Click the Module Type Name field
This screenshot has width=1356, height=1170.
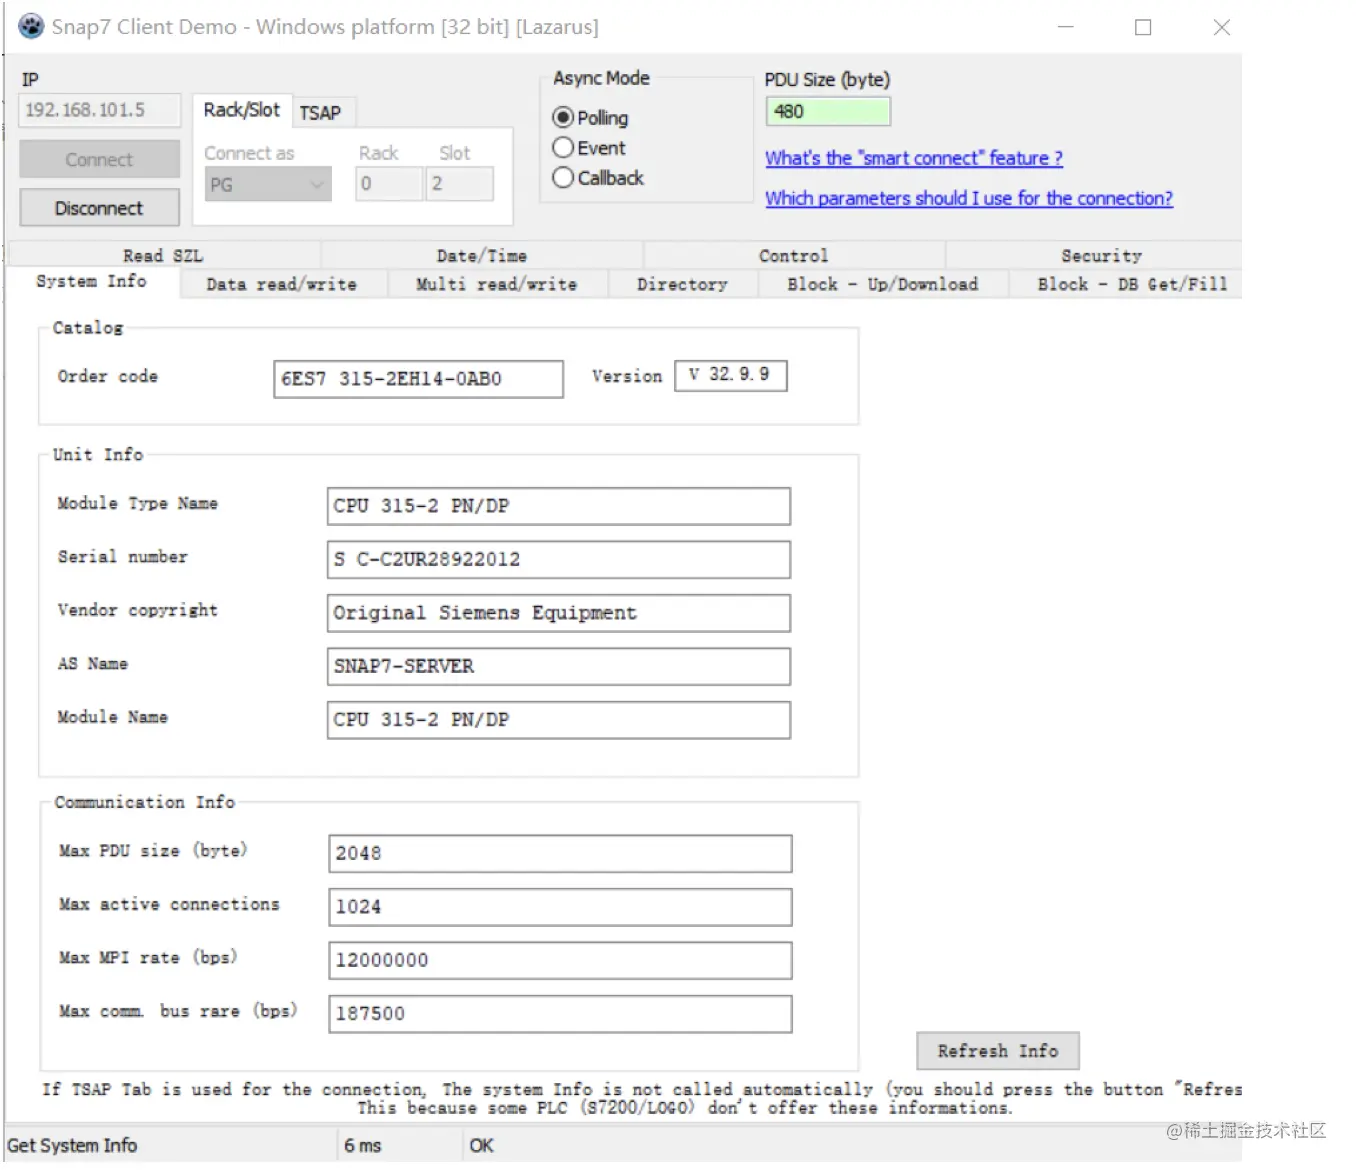(x=558, y=506)
